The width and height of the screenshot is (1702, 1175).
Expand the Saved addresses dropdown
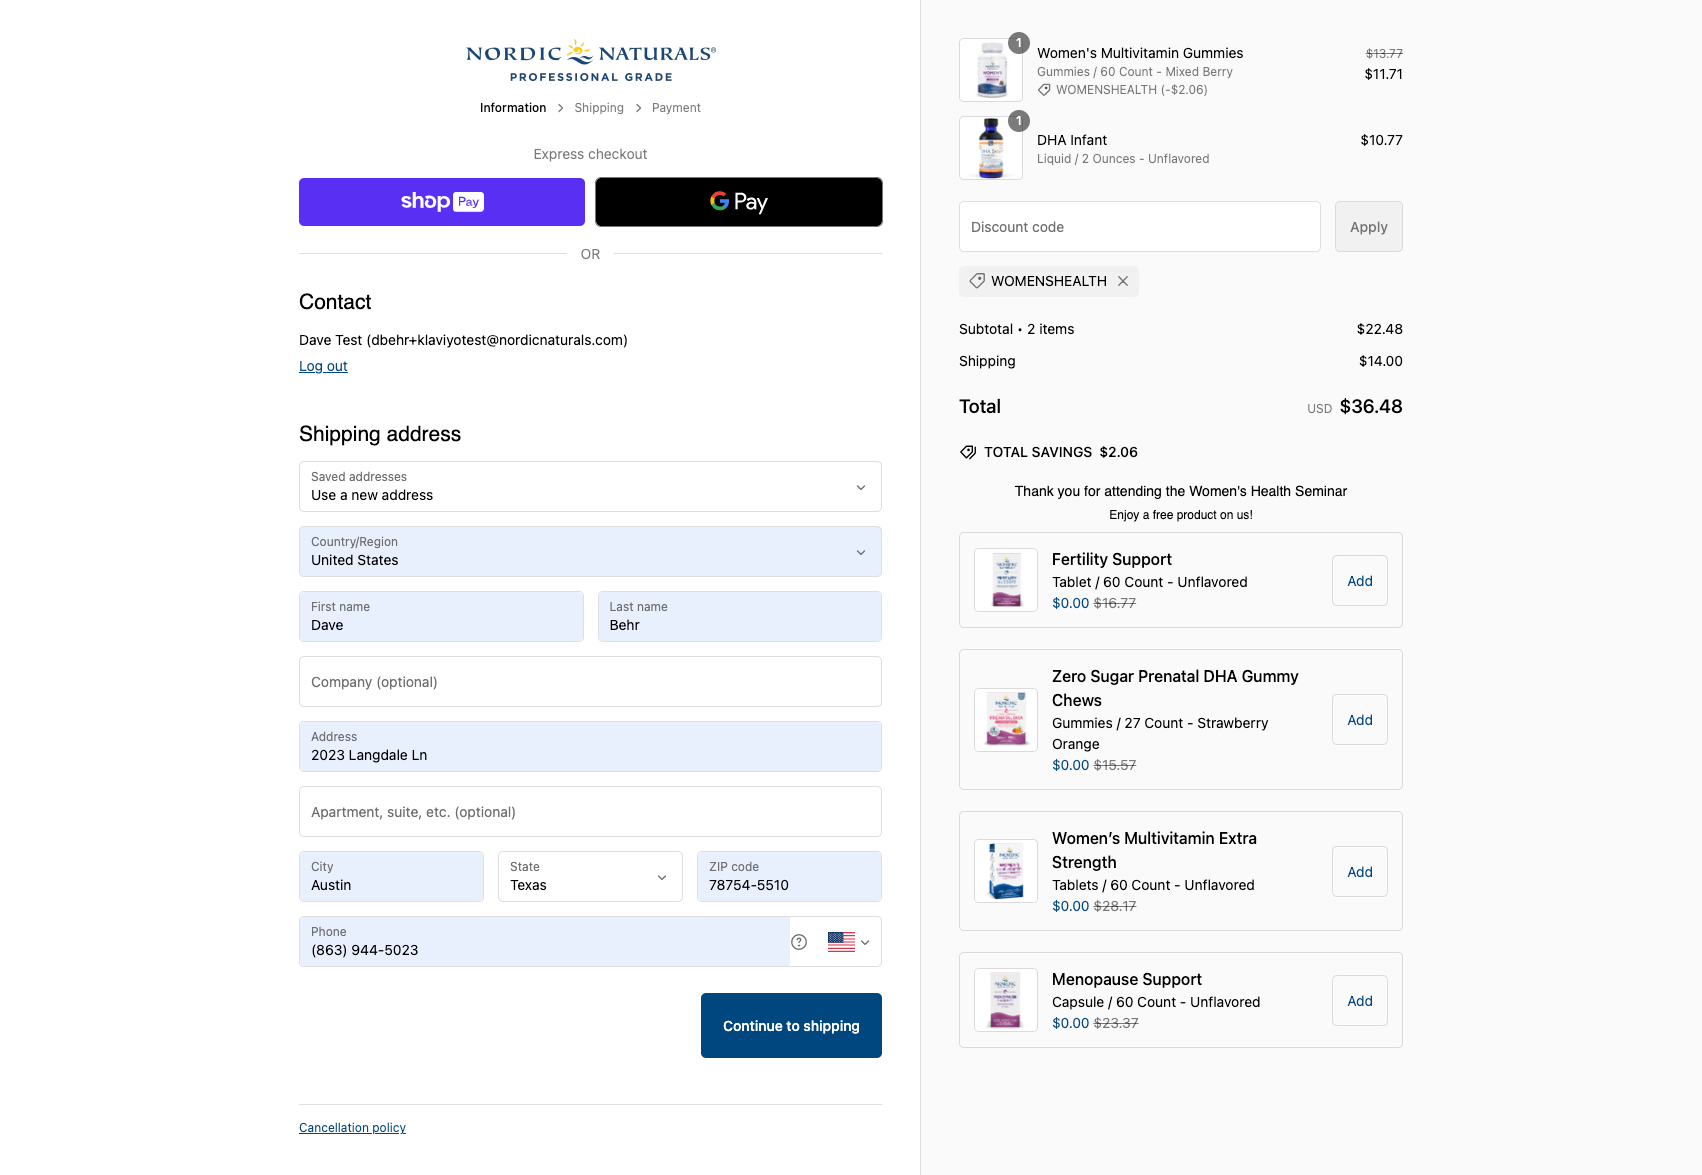(590, 487)
